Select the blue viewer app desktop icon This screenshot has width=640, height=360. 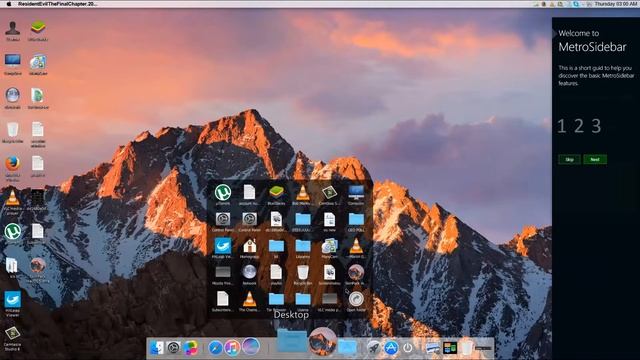(x=13, y=299)
